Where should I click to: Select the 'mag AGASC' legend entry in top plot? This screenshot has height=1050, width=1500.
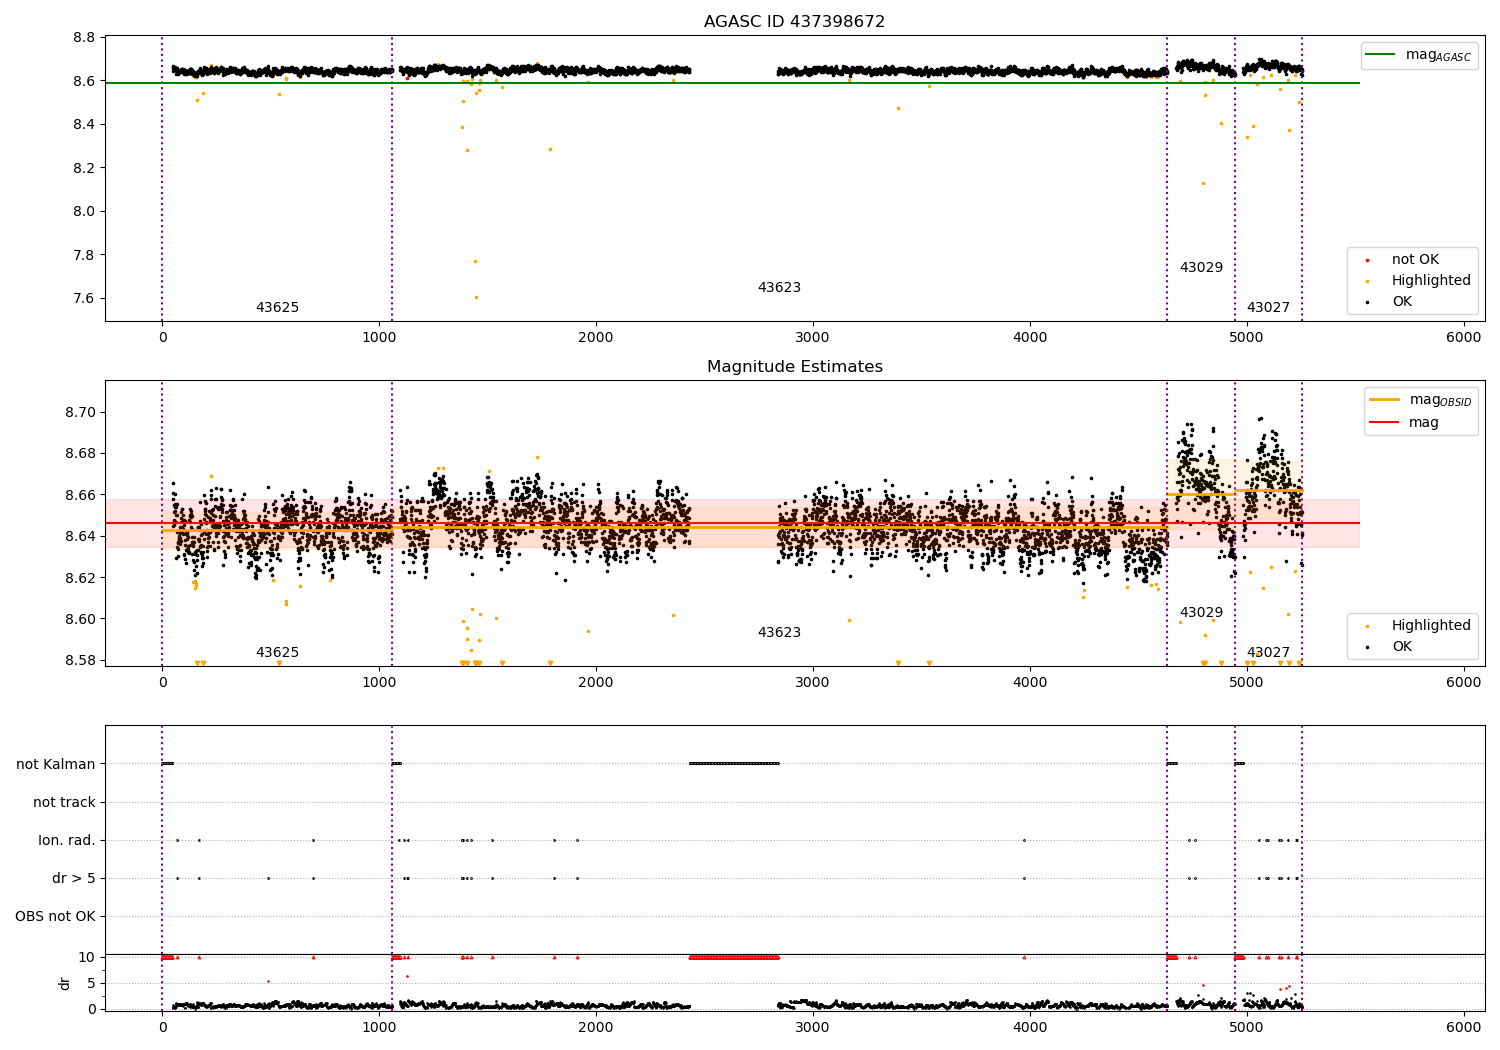click(x=1419, y=55)
